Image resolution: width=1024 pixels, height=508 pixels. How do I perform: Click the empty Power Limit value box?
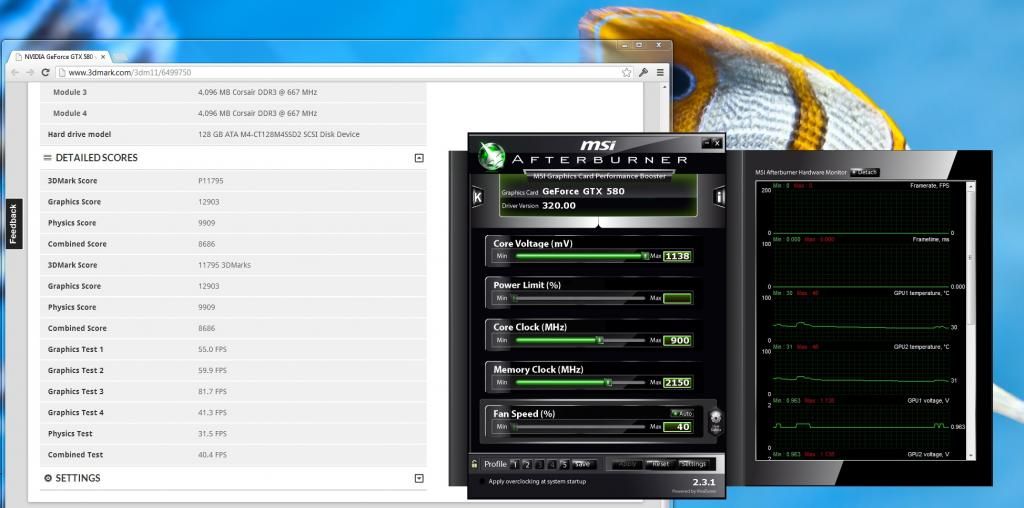point(677,298)
